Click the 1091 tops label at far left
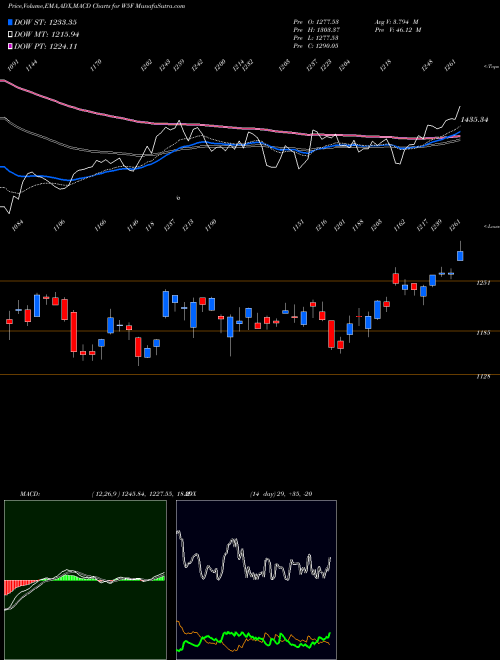This screenshot has width=500, height=660. (x=14, y=65)
